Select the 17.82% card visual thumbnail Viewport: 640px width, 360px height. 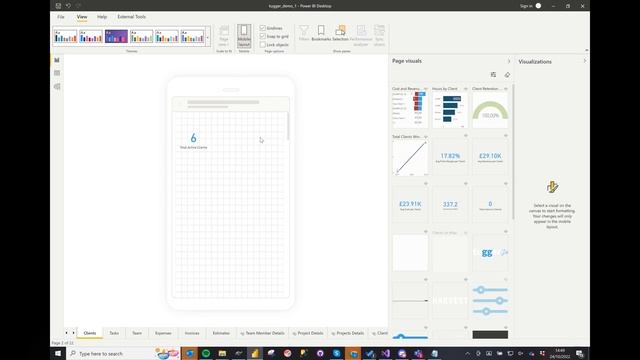click(450, 158)
